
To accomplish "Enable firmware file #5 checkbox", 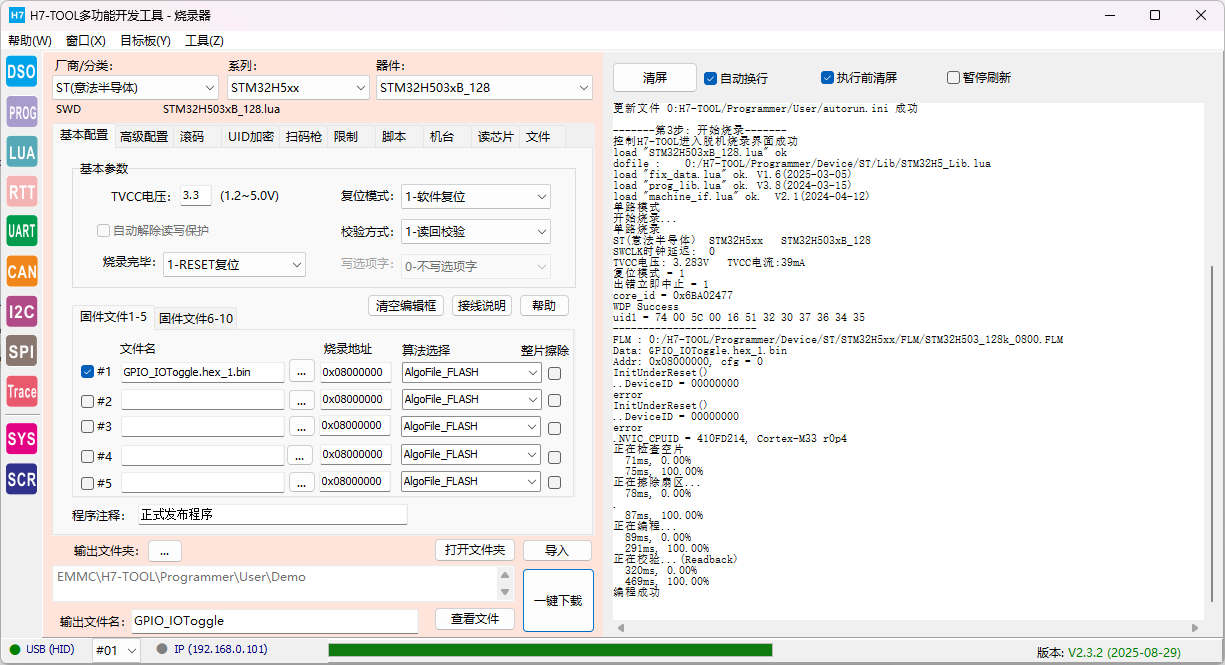I will click(x=87, y=483).
